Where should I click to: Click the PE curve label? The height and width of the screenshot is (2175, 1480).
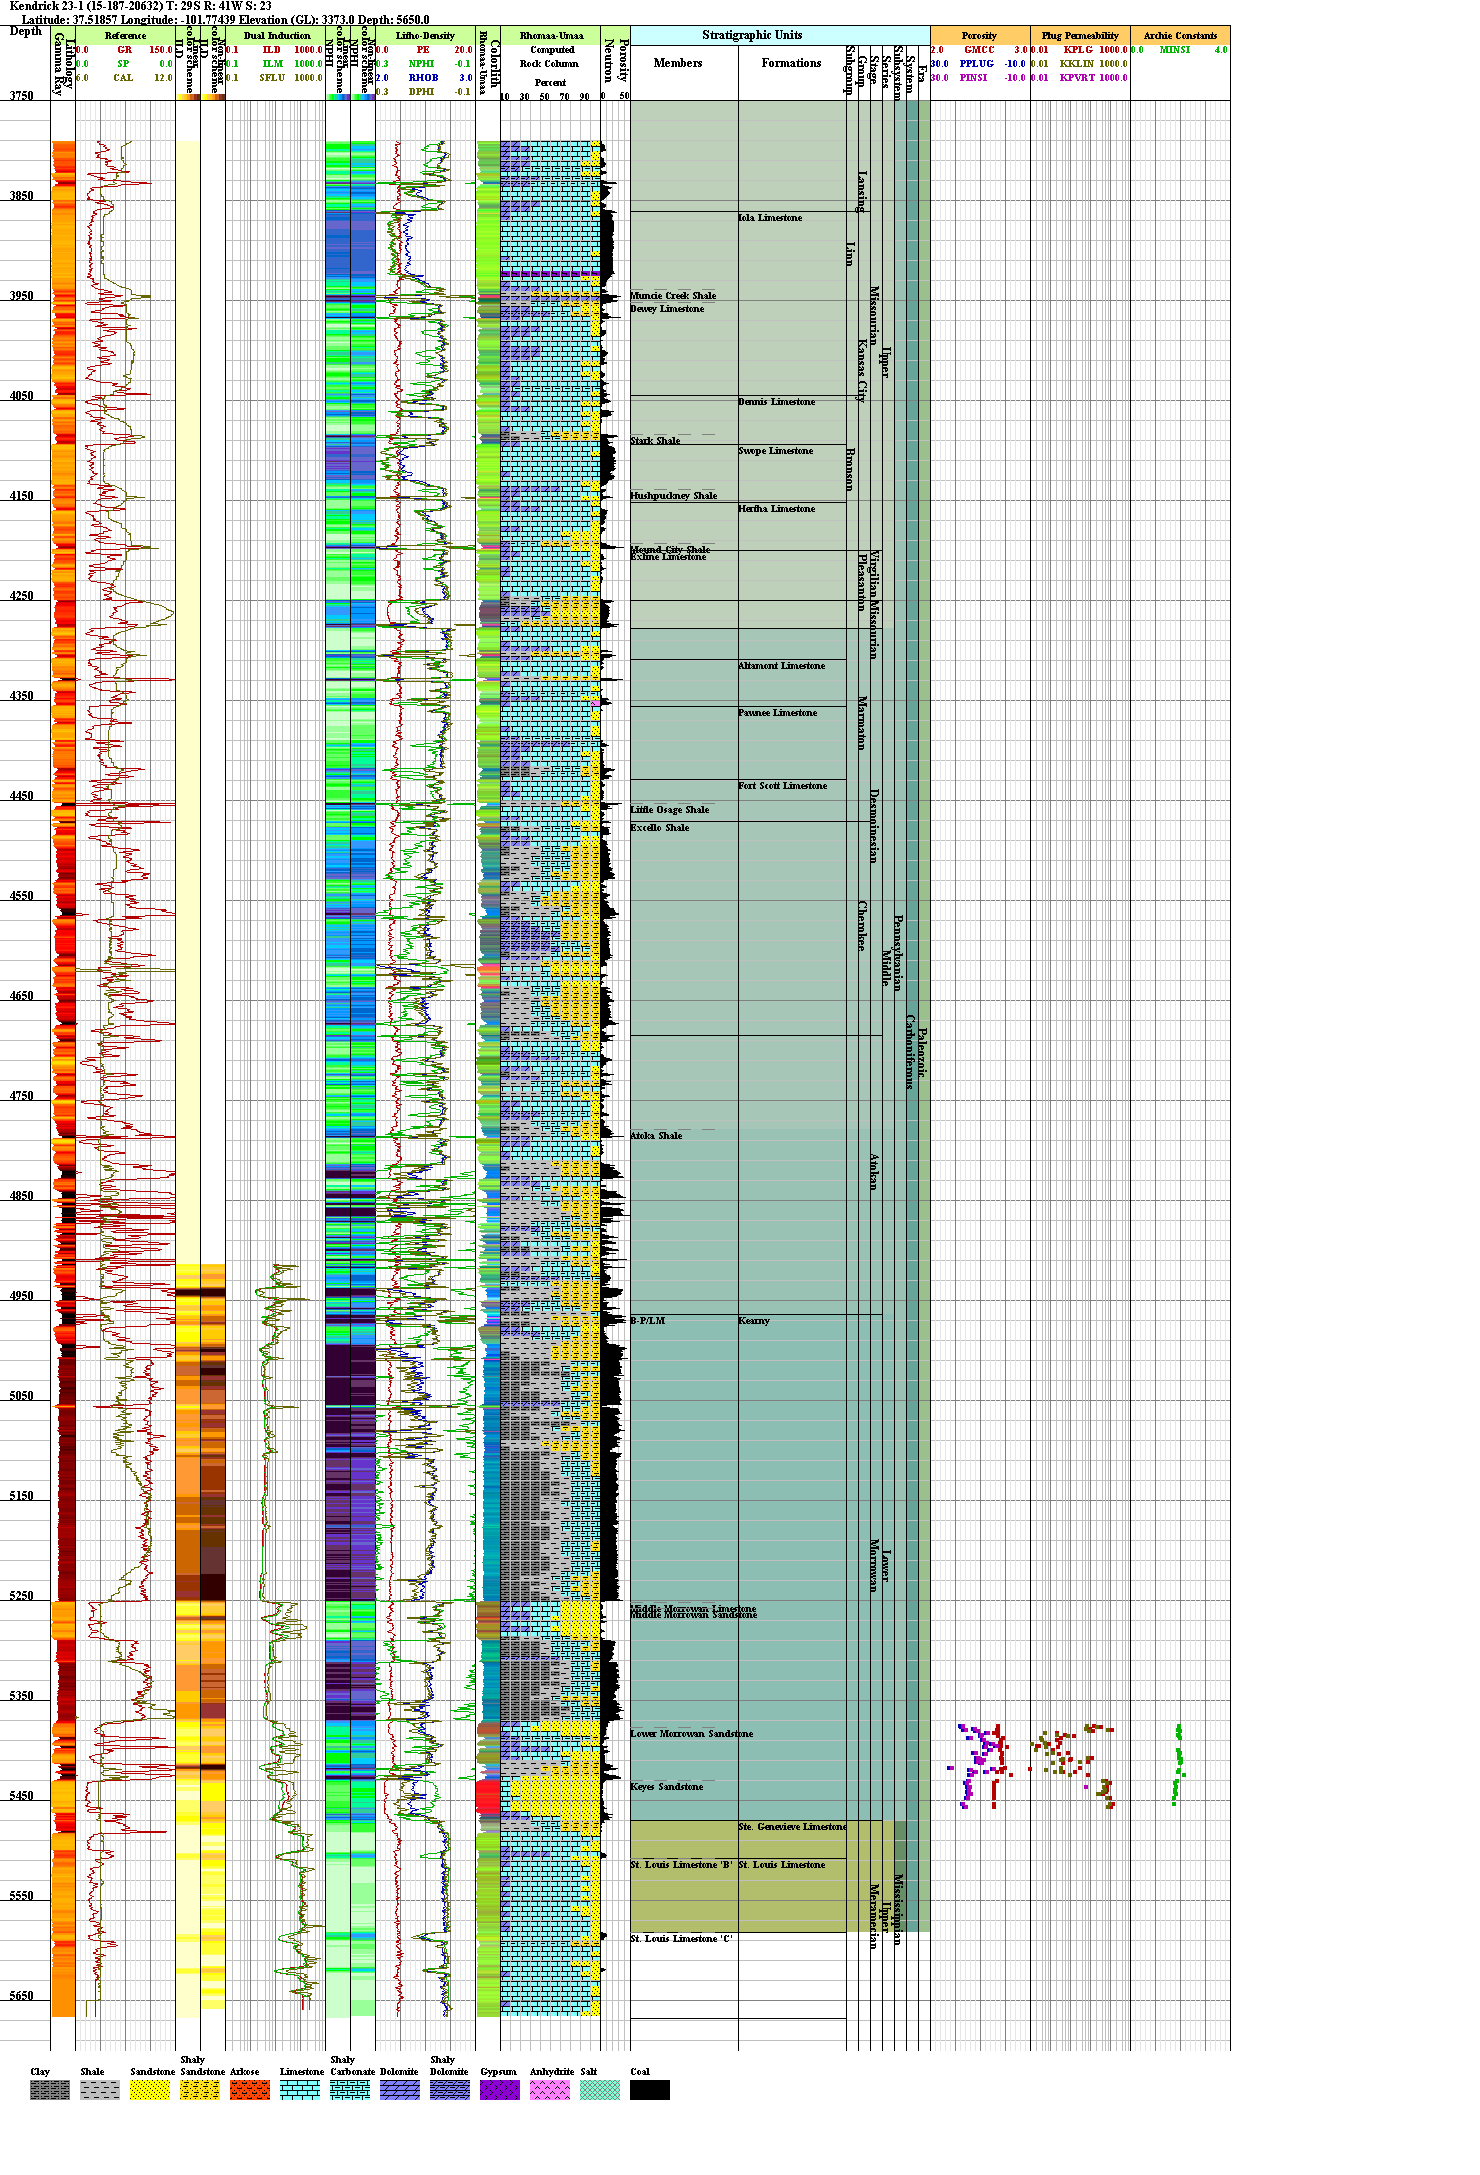tap(423, 50)
